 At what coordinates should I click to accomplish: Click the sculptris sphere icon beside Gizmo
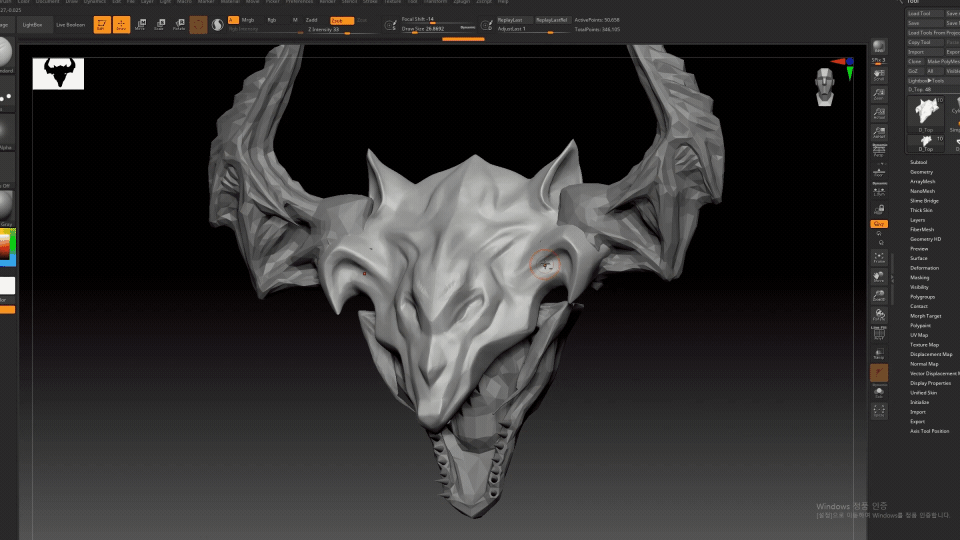217,25
